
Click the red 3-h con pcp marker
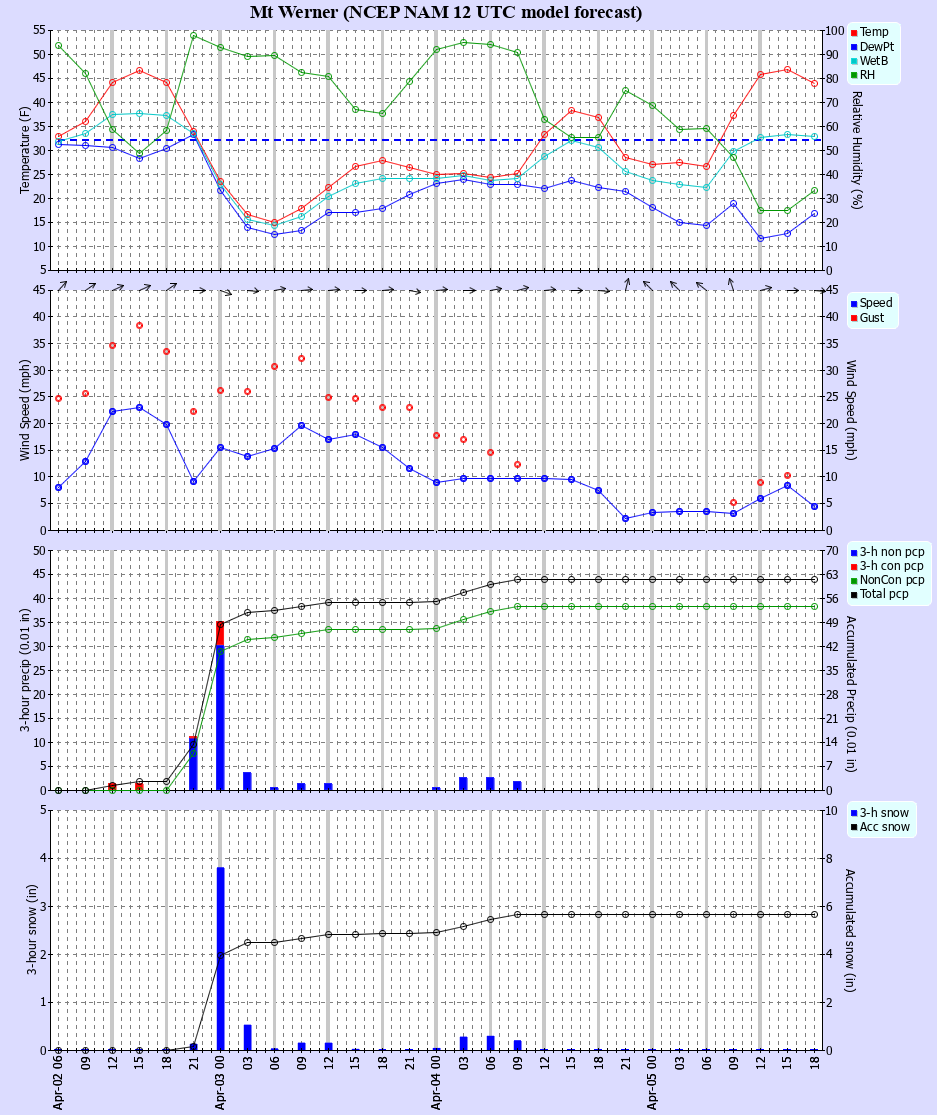(855, 566)
